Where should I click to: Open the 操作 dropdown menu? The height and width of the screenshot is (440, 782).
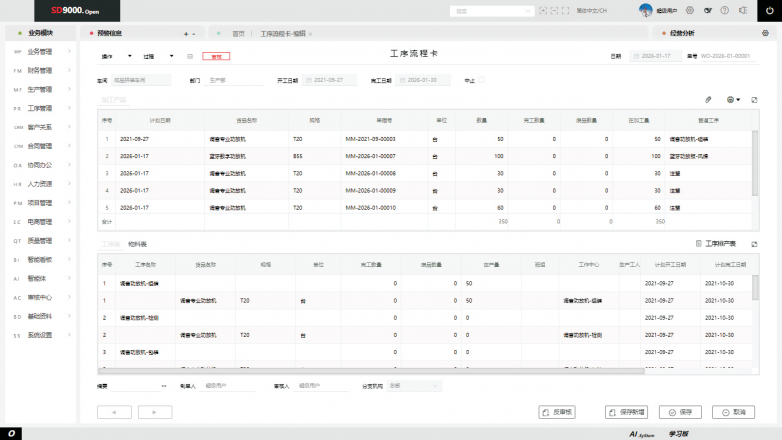point(112,56)
